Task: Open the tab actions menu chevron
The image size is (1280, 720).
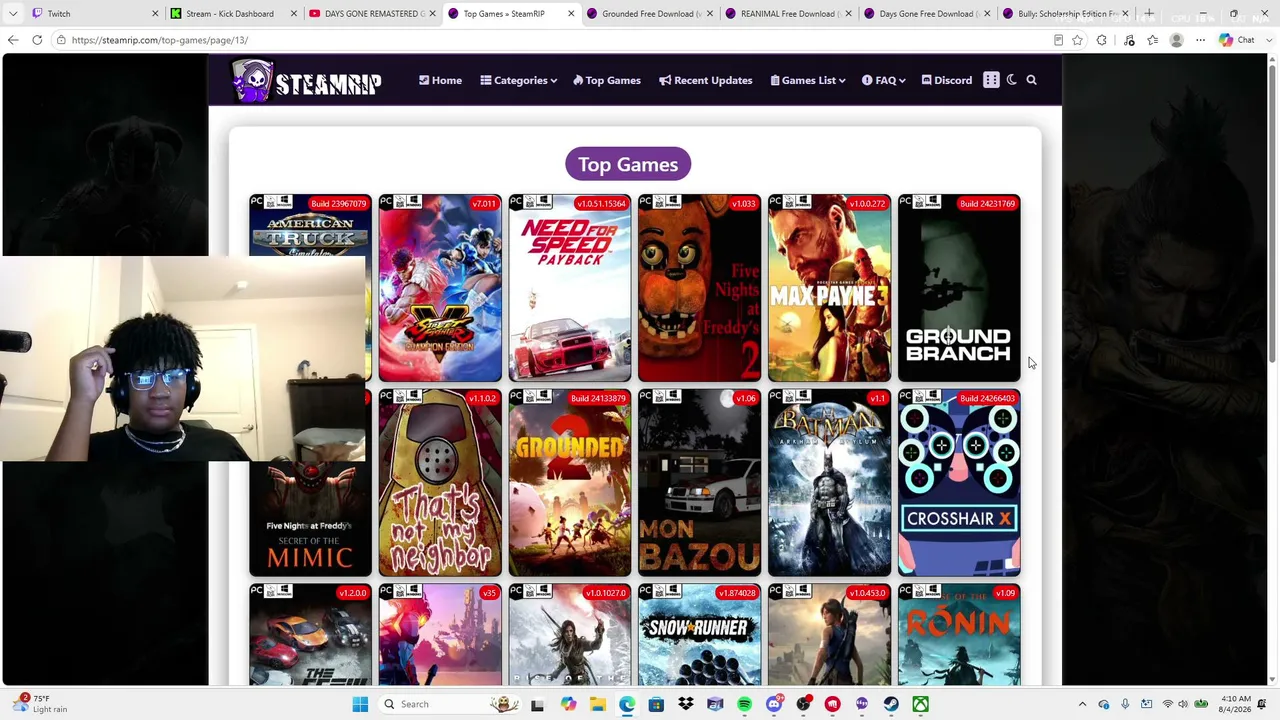Action: (13, 14)
